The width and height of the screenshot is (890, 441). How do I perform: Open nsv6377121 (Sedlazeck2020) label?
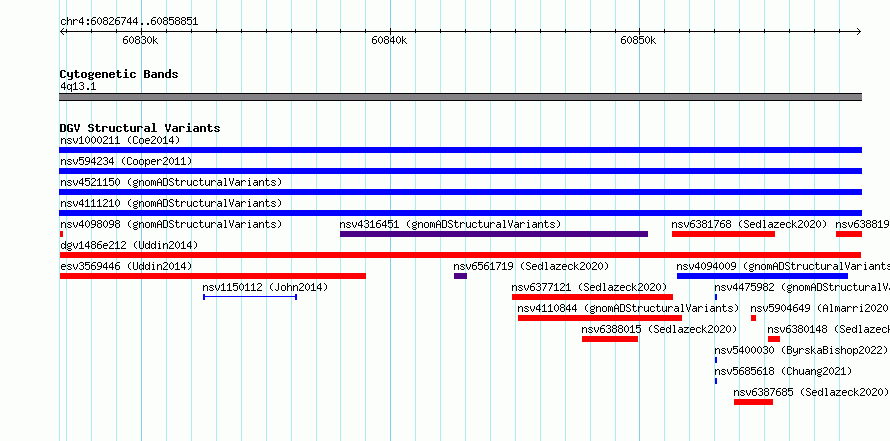(589, 287)
